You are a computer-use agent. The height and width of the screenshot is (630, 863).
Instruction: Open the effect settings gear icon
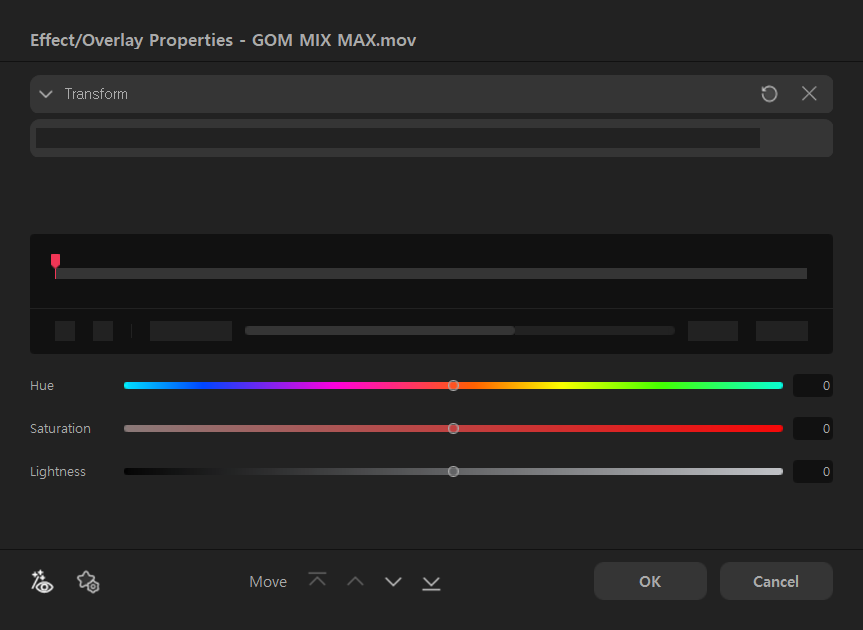[x=88, y=581]
